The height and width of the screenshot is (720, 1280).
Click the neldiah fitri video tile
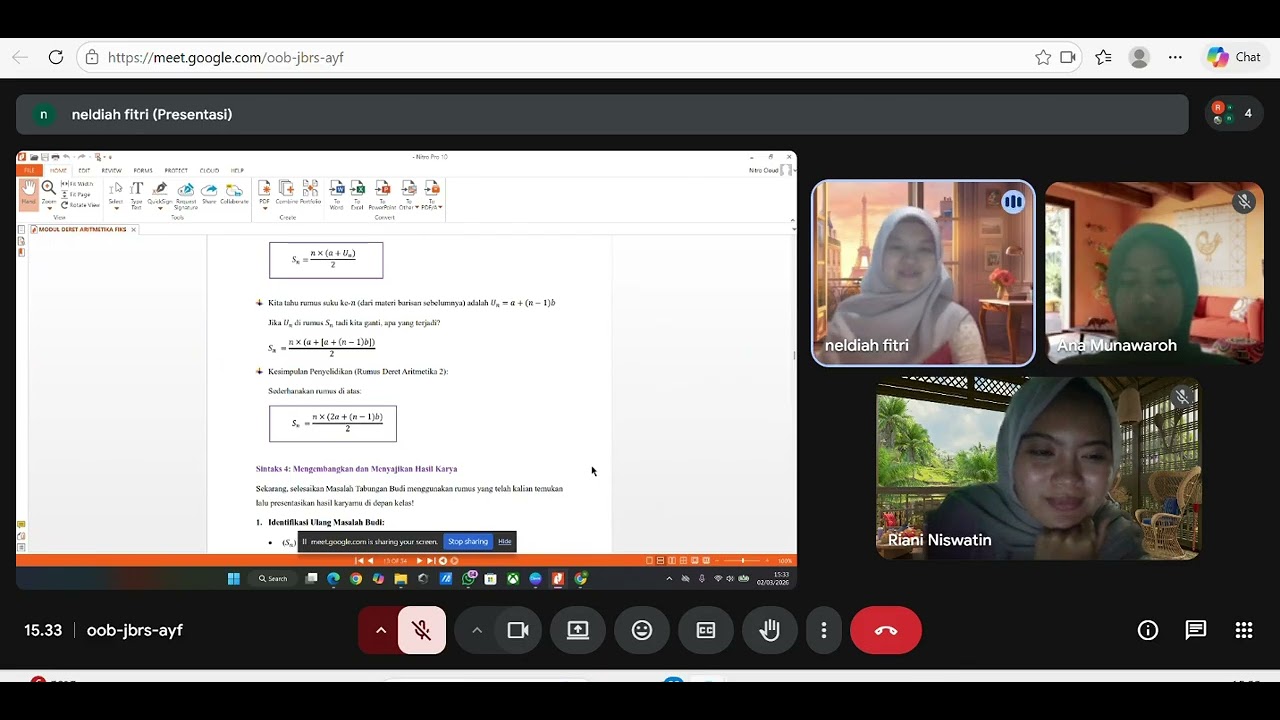923,273
